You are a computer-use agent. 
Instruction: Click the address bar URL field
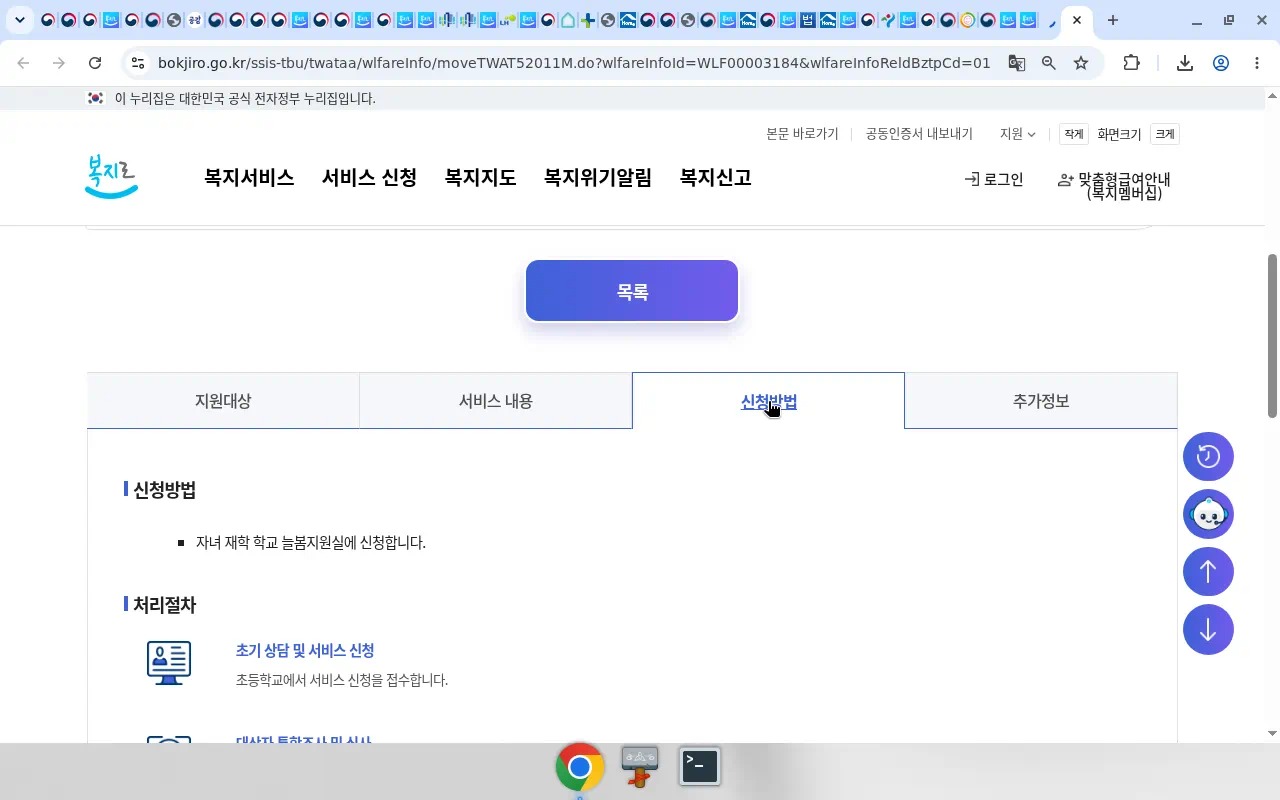tap(574, 63)
